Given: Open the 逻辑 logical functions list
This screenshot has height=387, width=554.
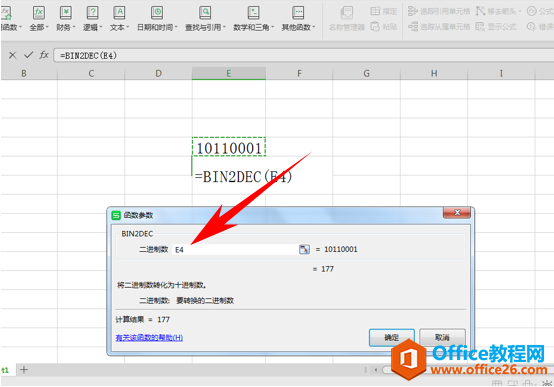Looking at the screenshot, I should 93,18.
